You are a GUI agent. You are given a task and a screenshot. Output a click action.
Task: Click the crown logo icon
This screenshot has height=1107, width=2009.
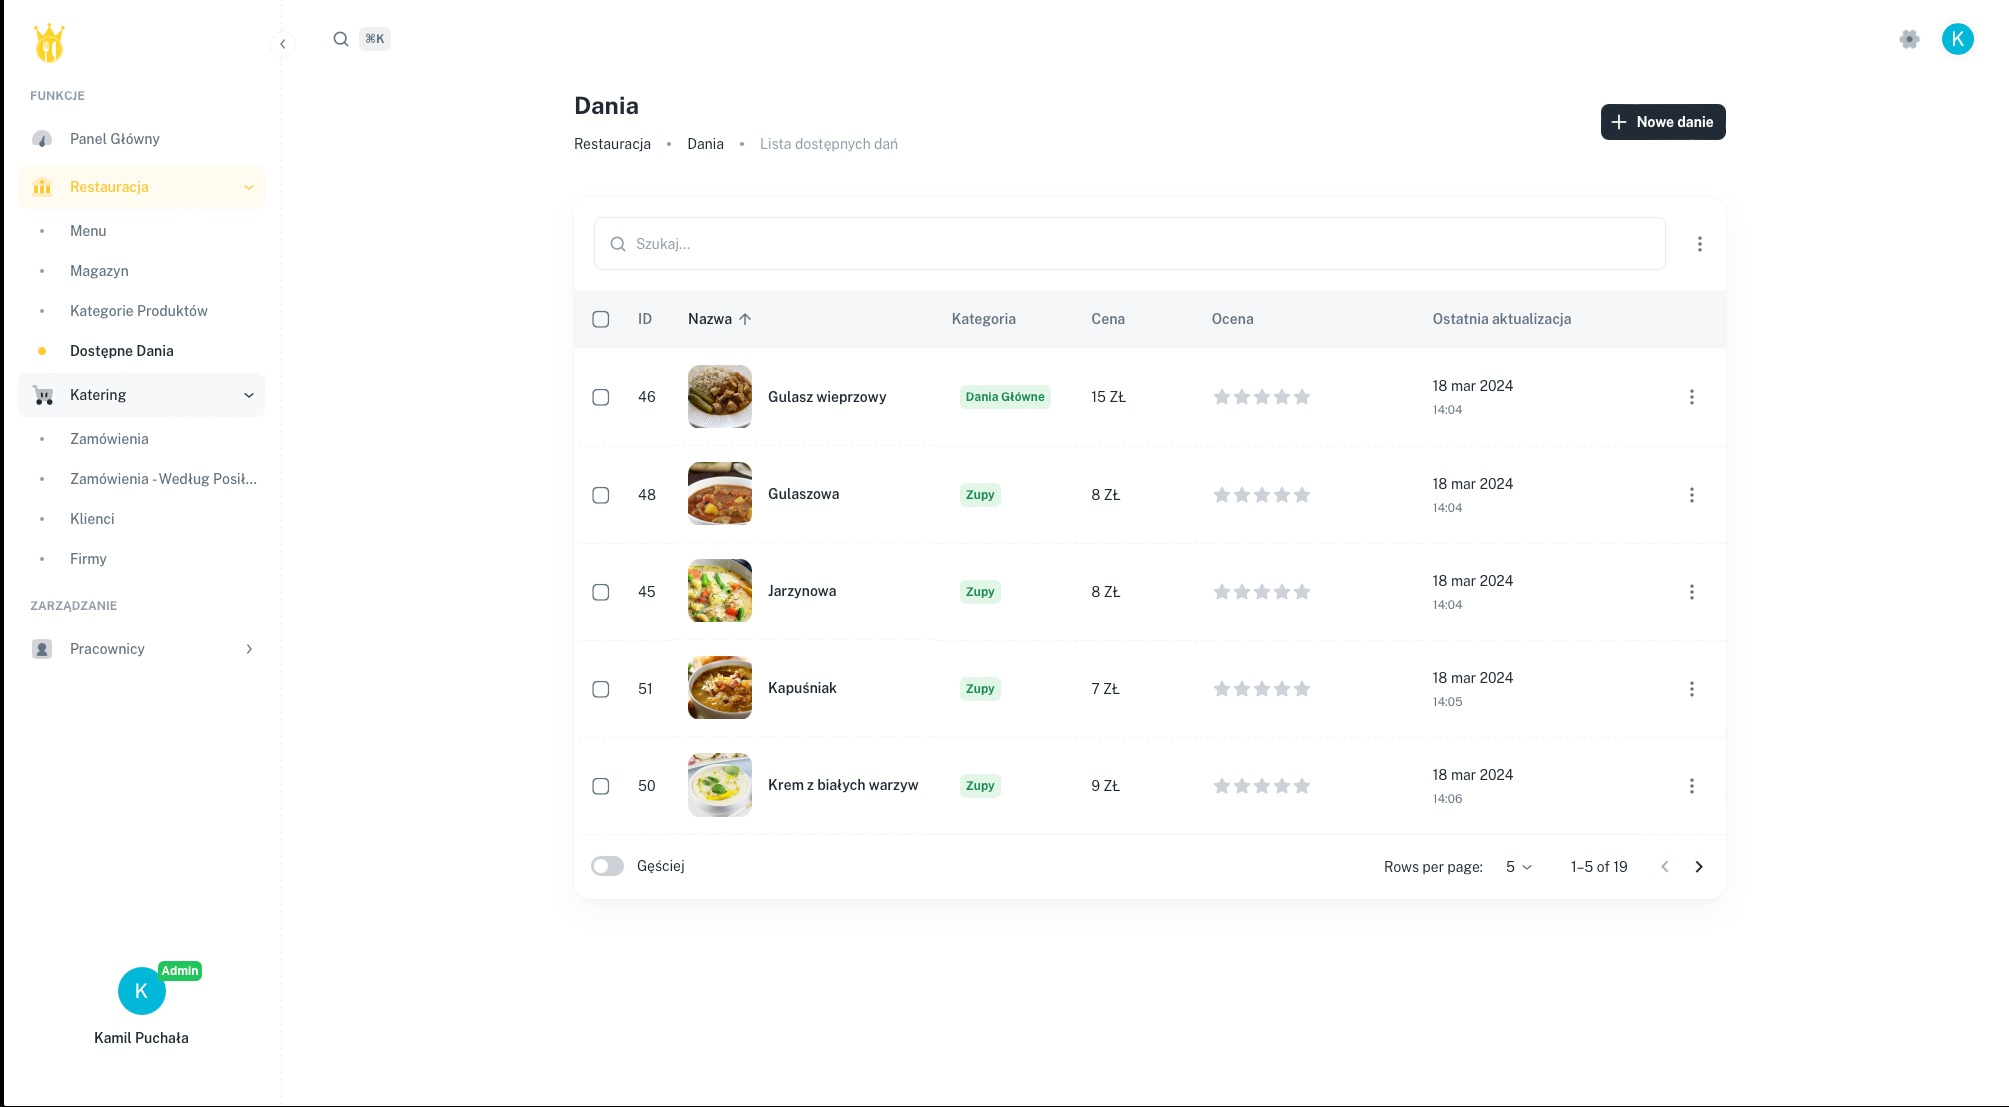point(49,43)
